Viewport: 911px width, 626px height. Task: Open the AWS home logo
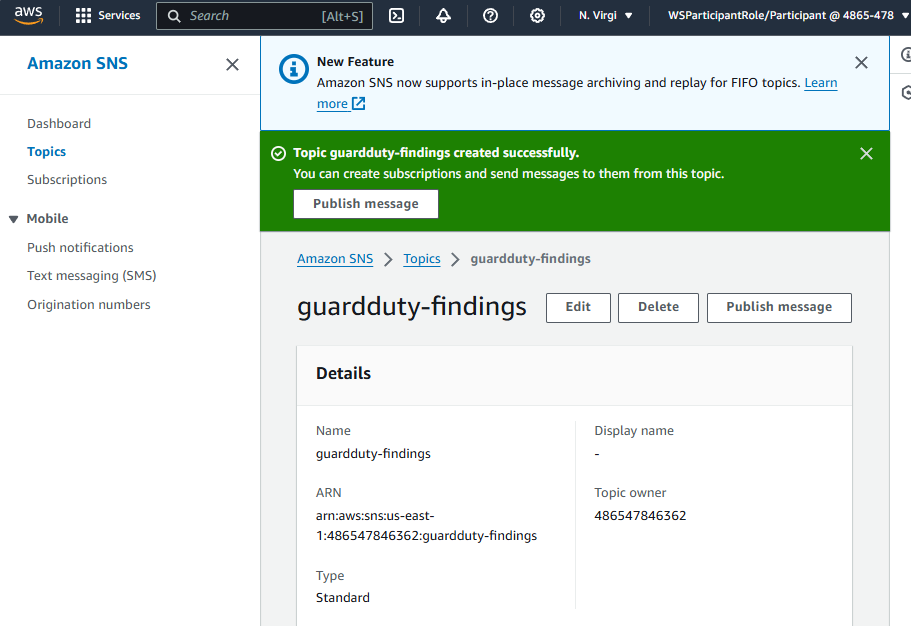28,15
